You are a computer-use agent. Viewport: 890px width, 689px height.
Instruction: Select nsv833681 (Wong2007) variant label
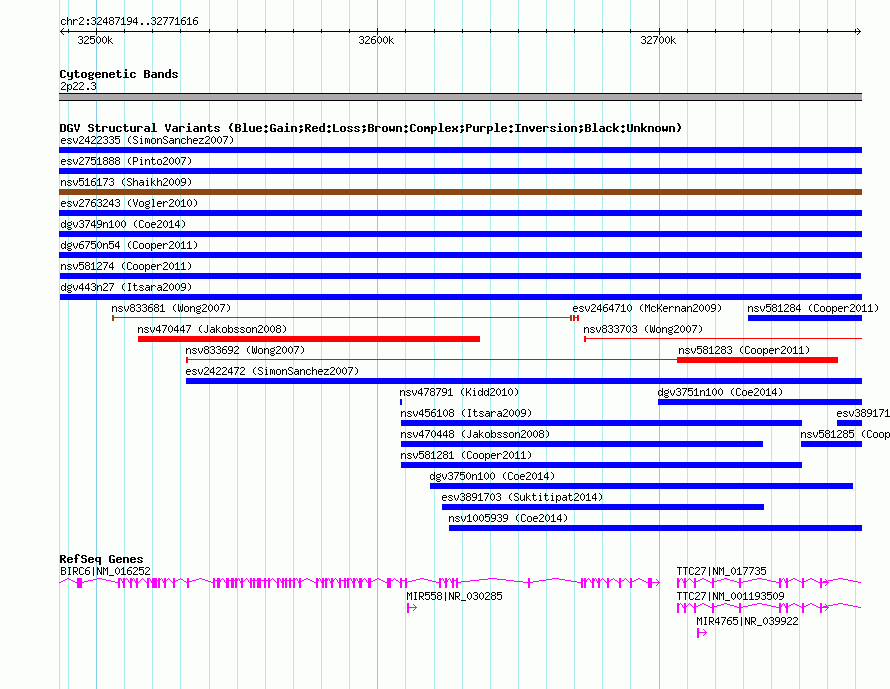pos(171,308)
